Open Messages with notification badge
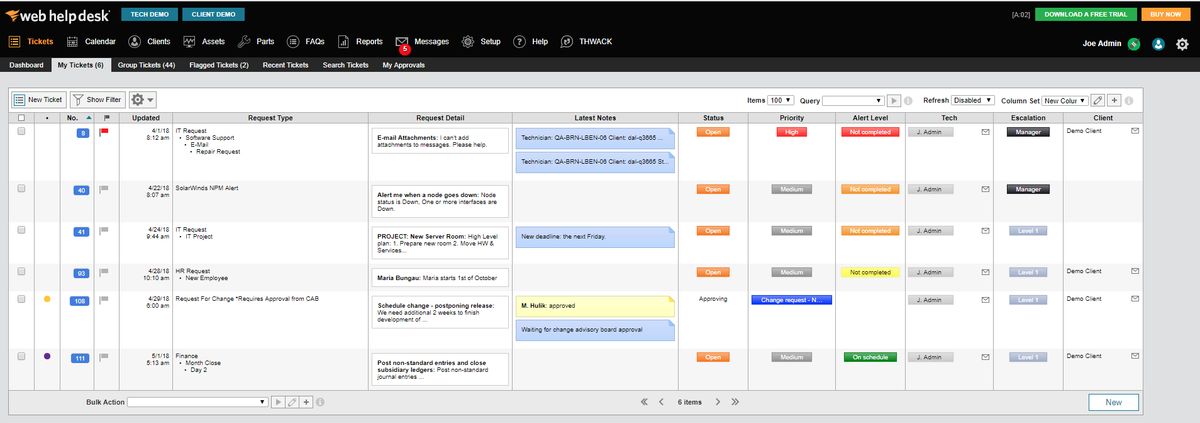The width and height of the screenshot is (1200, 423). [423, 42]
